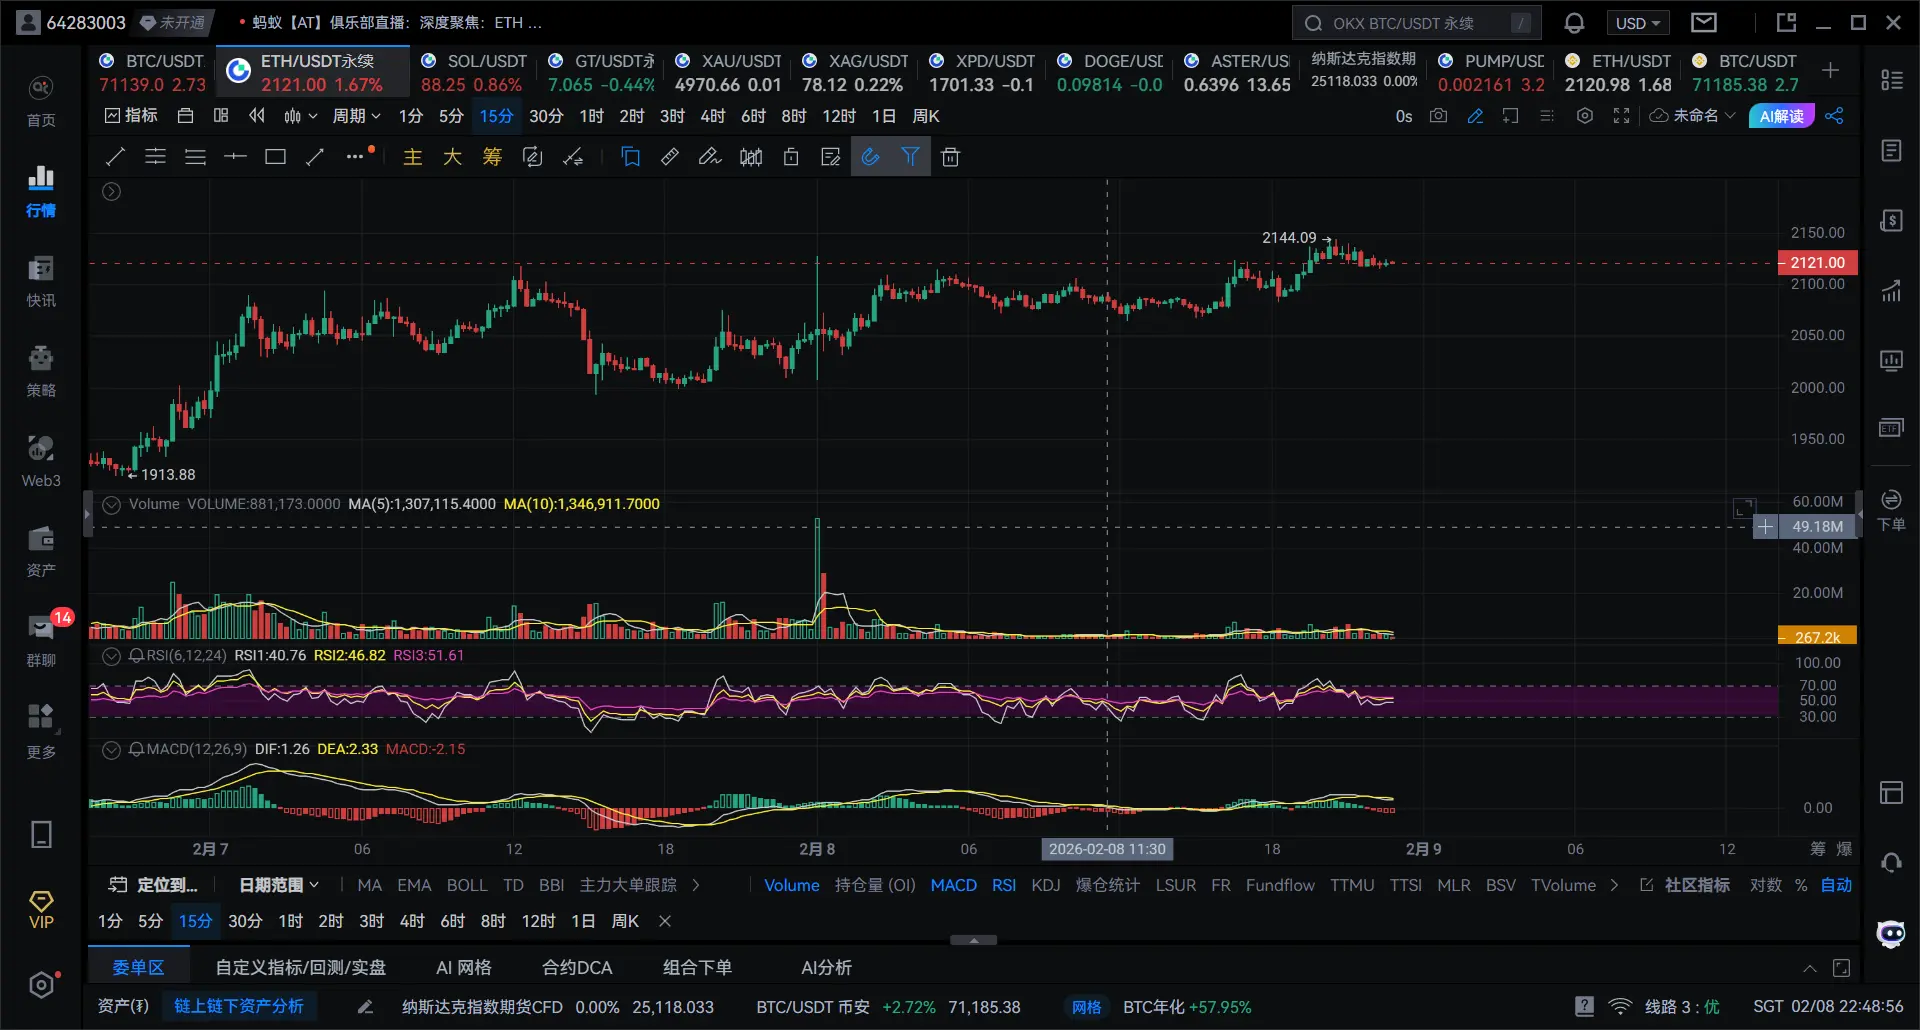Screen dimensions: 1920x1030
Task: Add a new ticker tab with plus
Action: click(x=1830, y=70)
